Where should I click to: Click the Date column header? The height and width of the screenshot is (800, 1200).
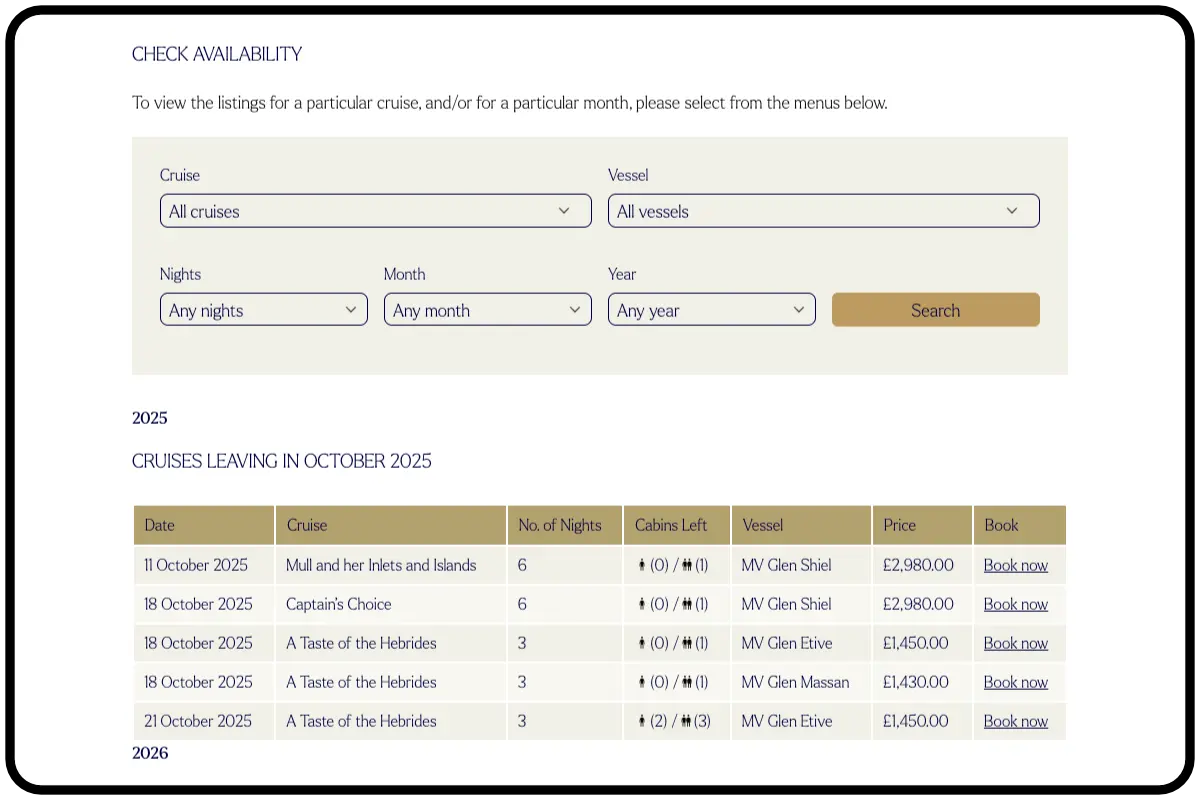(x=158, y=524)
